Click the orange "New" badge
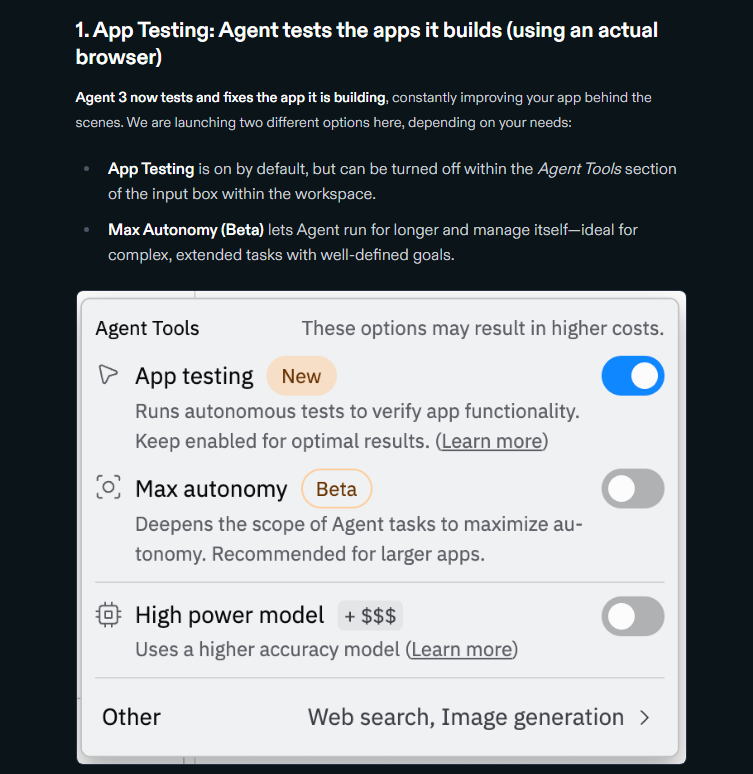The image size is (753, 774). tap(301, 376)
